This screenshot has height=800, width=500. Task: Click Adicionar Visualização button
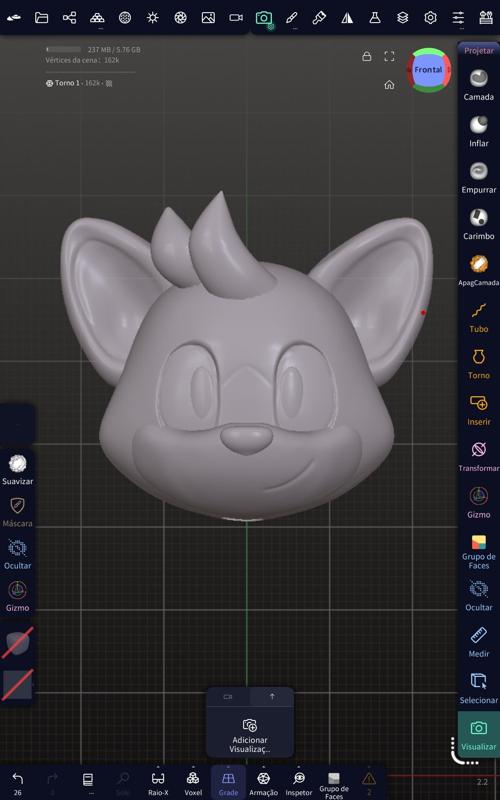pyautogui.click(x=250, y=735)
